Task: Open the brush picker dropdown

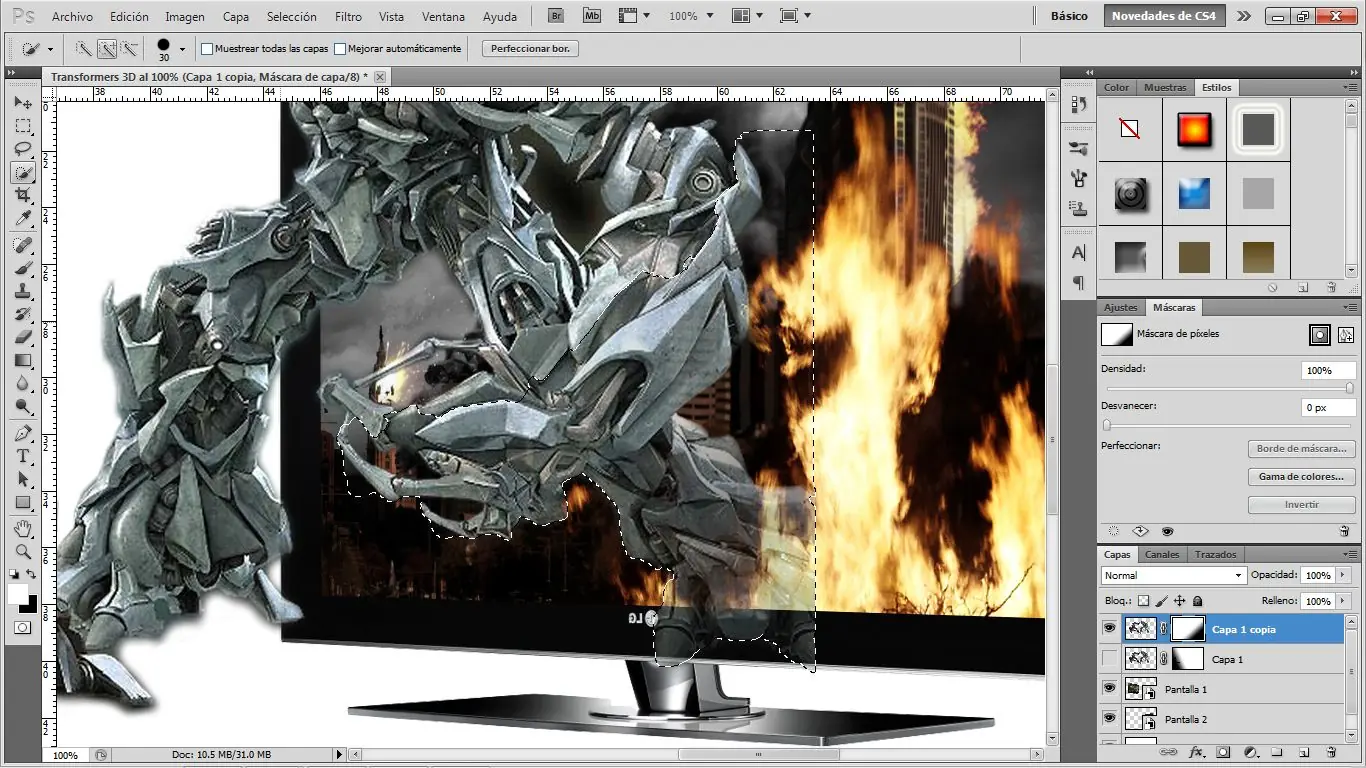Action: 182,48
